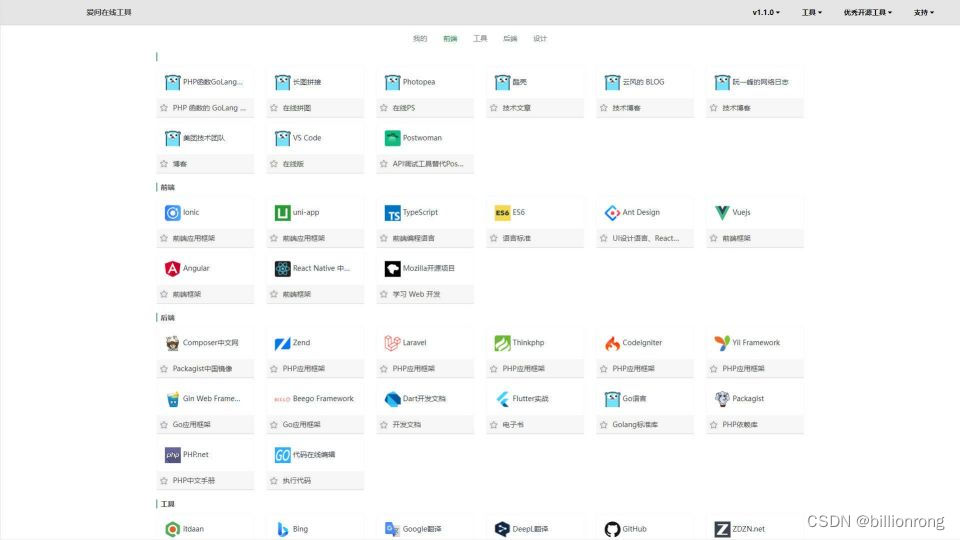Expand the 工具 dropdown in the top bar
This screenshot has width=960, height=540.
point(812,12)
